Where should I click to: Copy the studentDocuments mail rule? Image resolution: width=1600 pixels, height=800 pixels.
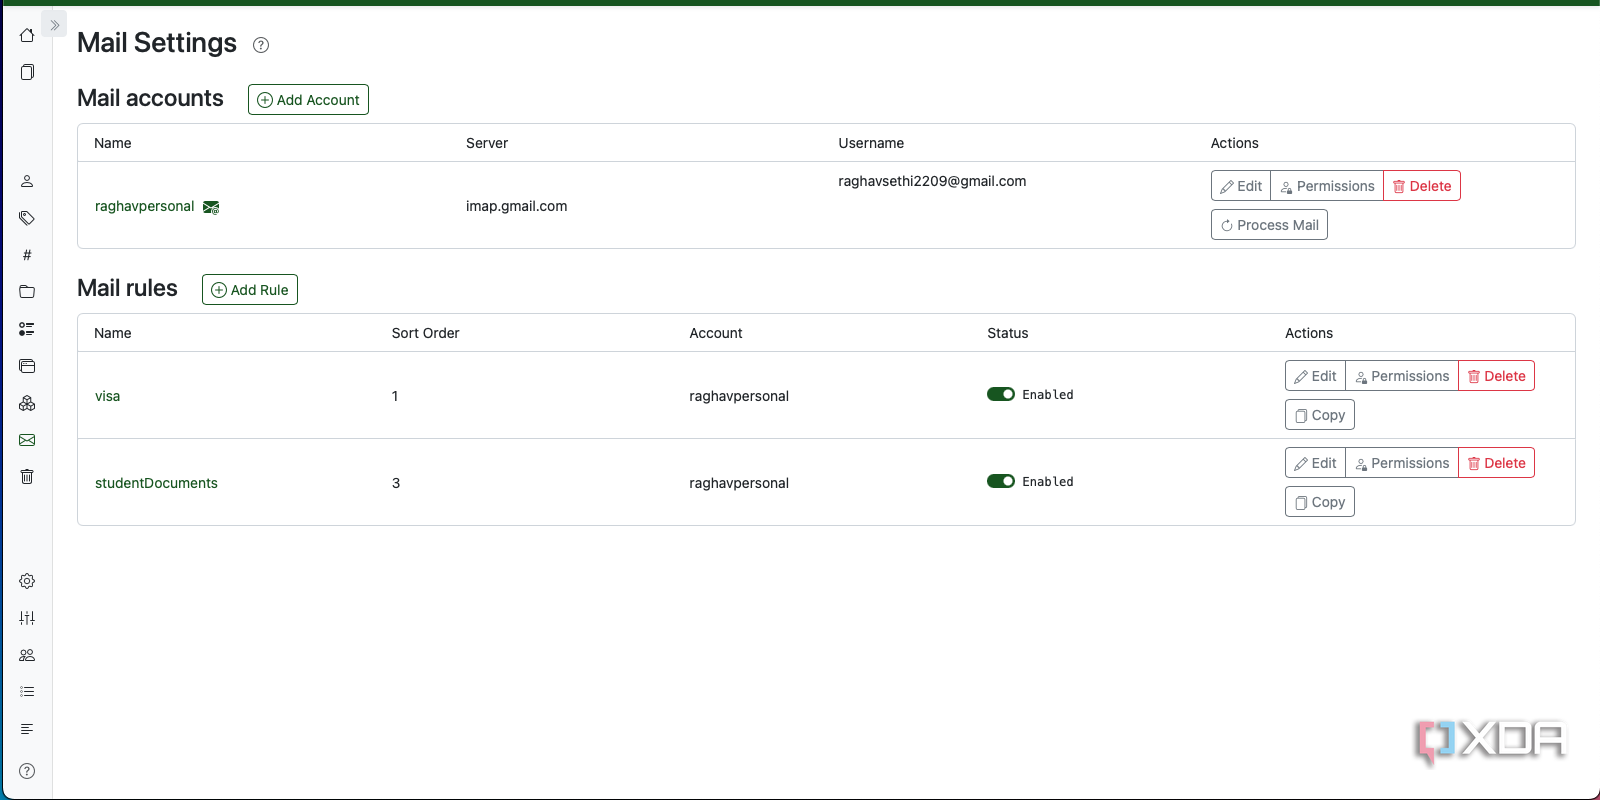point(1320,502)
